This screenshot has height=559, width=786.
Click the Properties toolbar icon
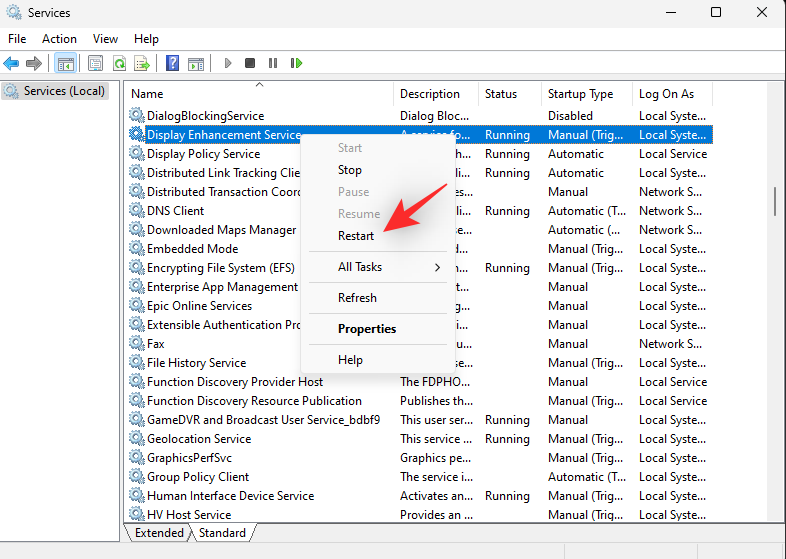point(96,63)
